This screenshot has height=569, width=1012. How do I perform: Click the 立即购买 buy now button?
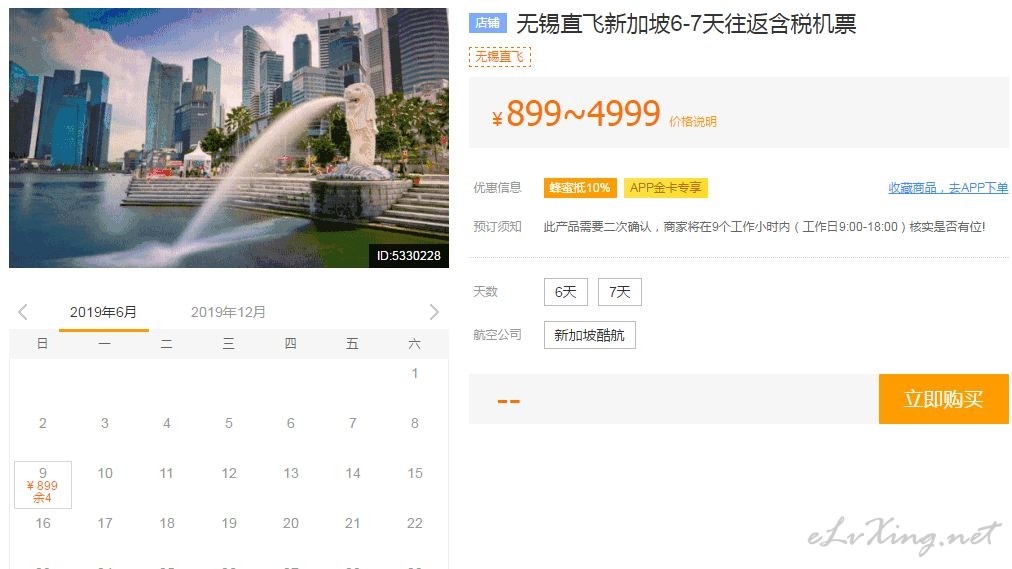[943, 399]
